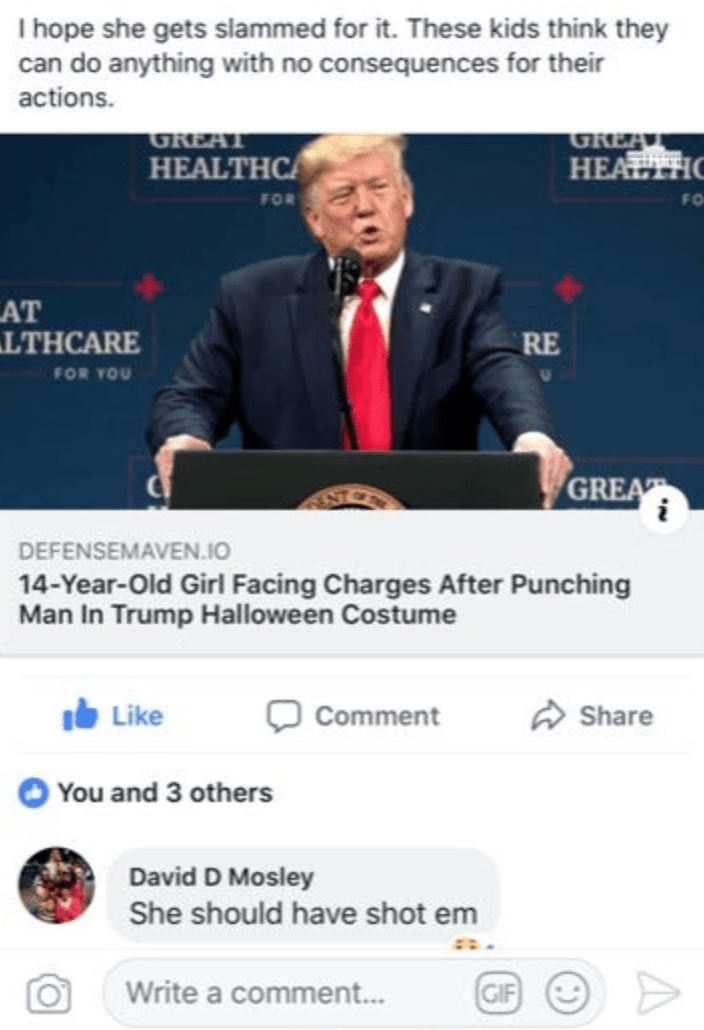The height and width of the screenshot is (1030, 704).
Task: Open the '14-Year-Old Girl Facing Charges' headline
Action: coord(324,599)
